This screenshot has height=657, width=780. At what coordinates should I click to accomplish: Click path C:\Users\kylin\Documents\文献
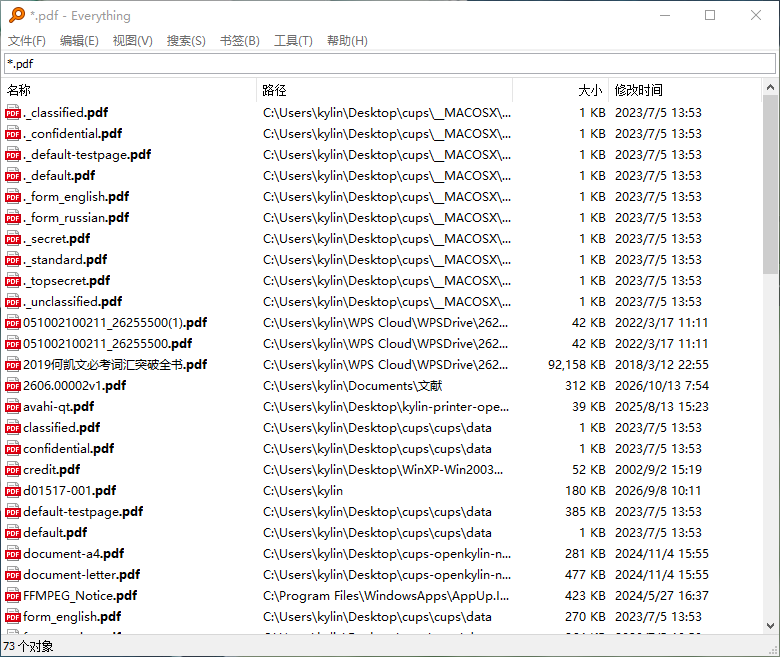(x=353, y=386)
